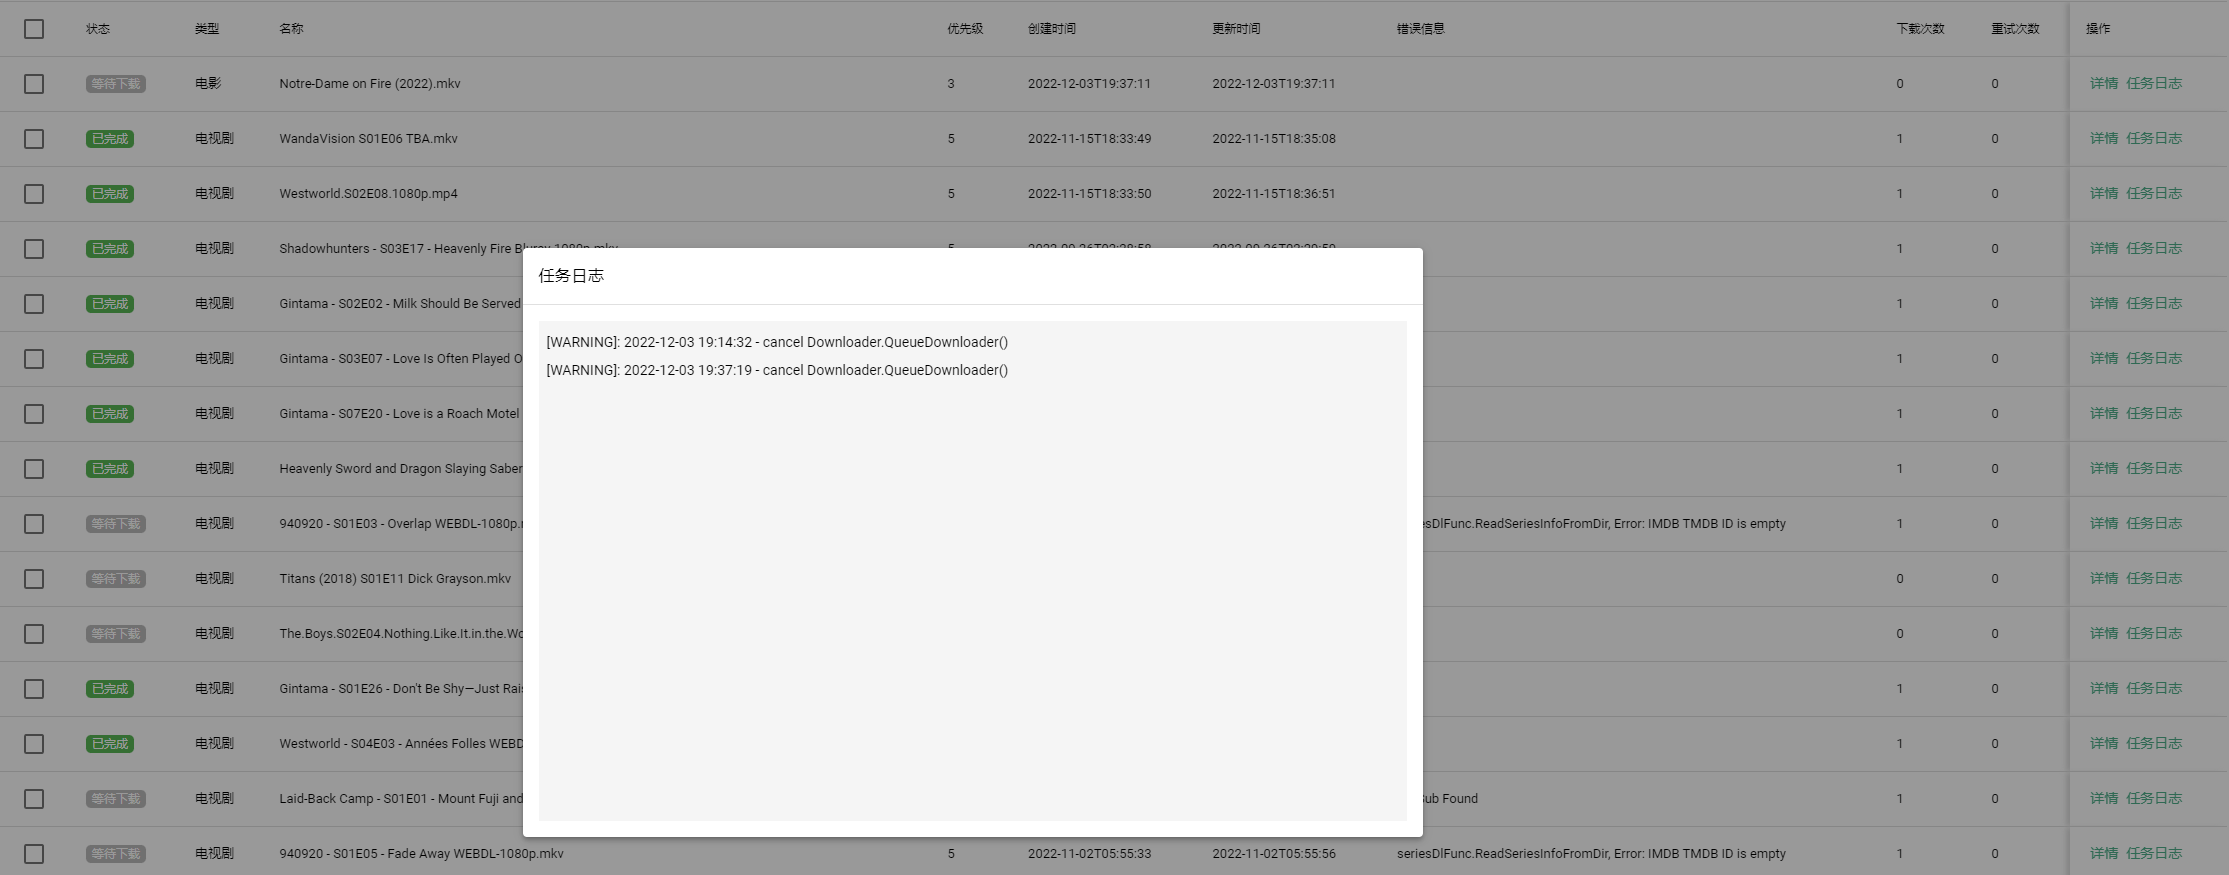Click the 状态 column header

98,29
